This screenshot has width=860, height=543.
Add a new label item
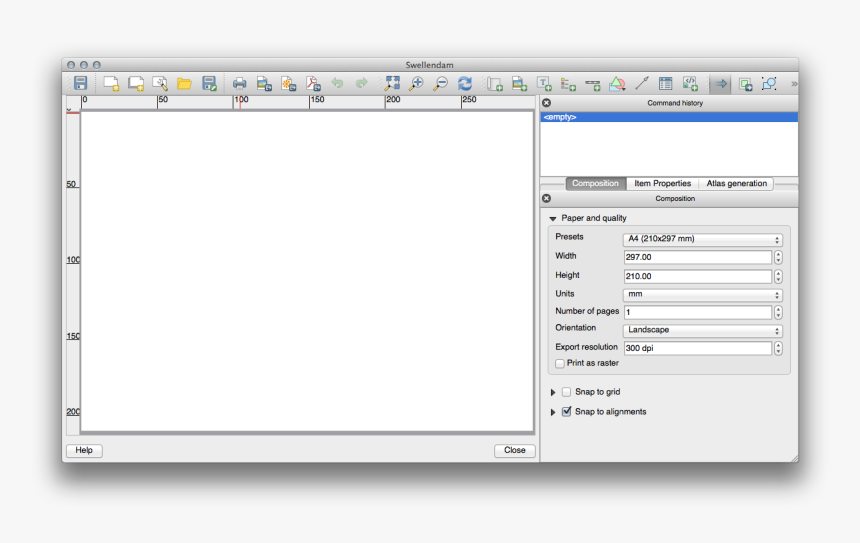544,83
